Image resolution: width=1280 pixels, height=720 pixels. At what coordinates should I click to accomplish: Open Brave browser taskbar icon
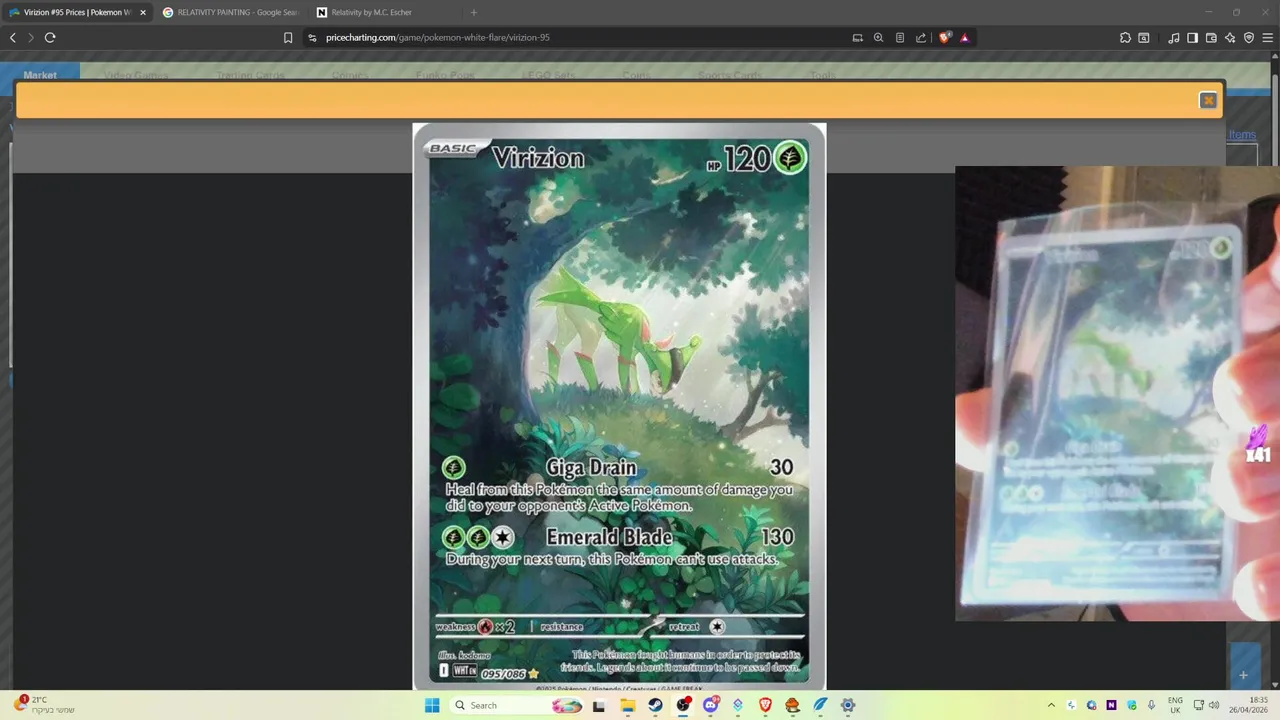pyautogui.click(x=765, y=705)
